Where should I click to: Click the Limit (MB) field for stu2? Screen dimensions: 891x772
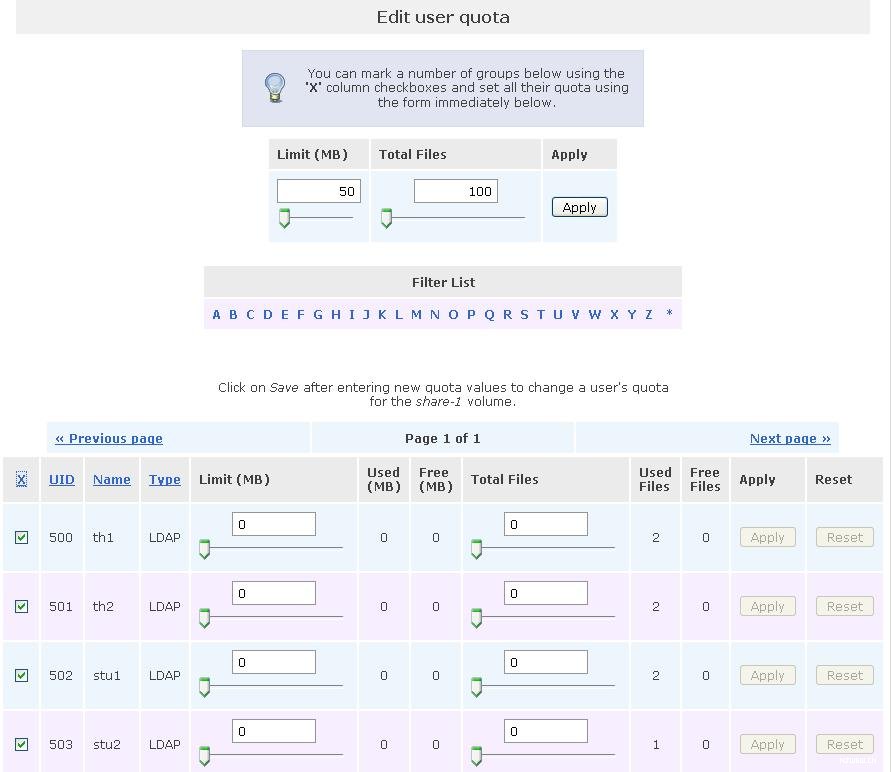tap(274, 731)
